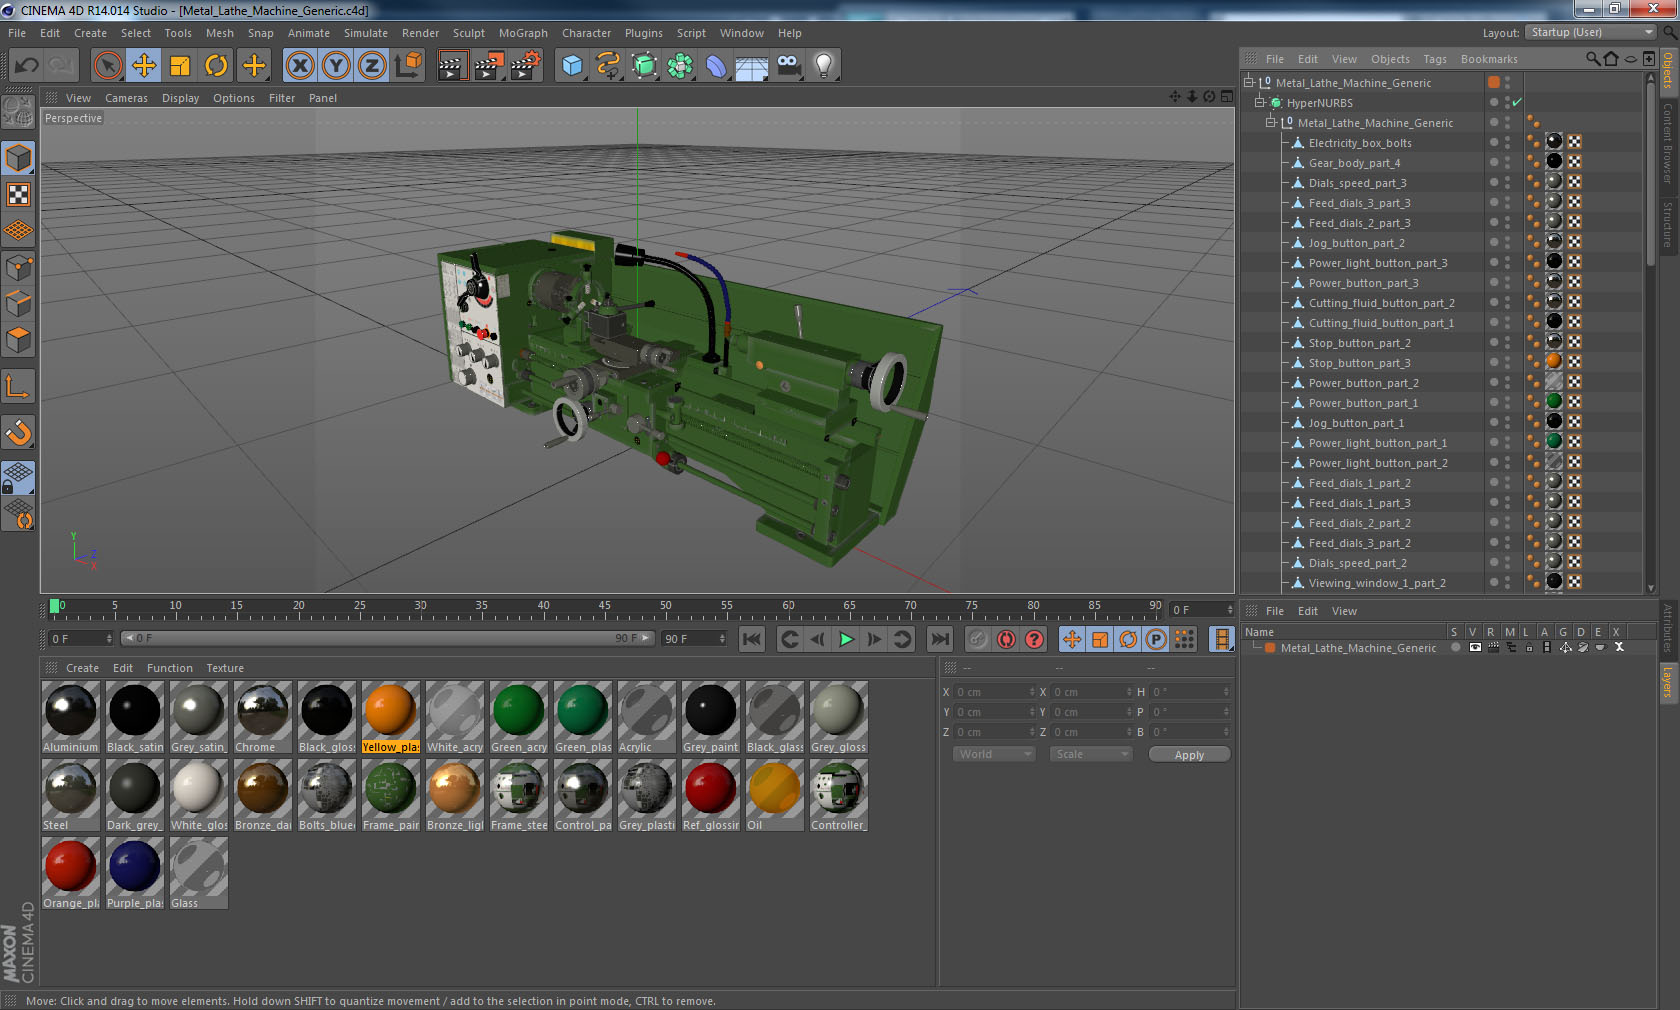1680x1010 pixels.
Task: Open the MoGraph menu
Action: coord(523,33)
